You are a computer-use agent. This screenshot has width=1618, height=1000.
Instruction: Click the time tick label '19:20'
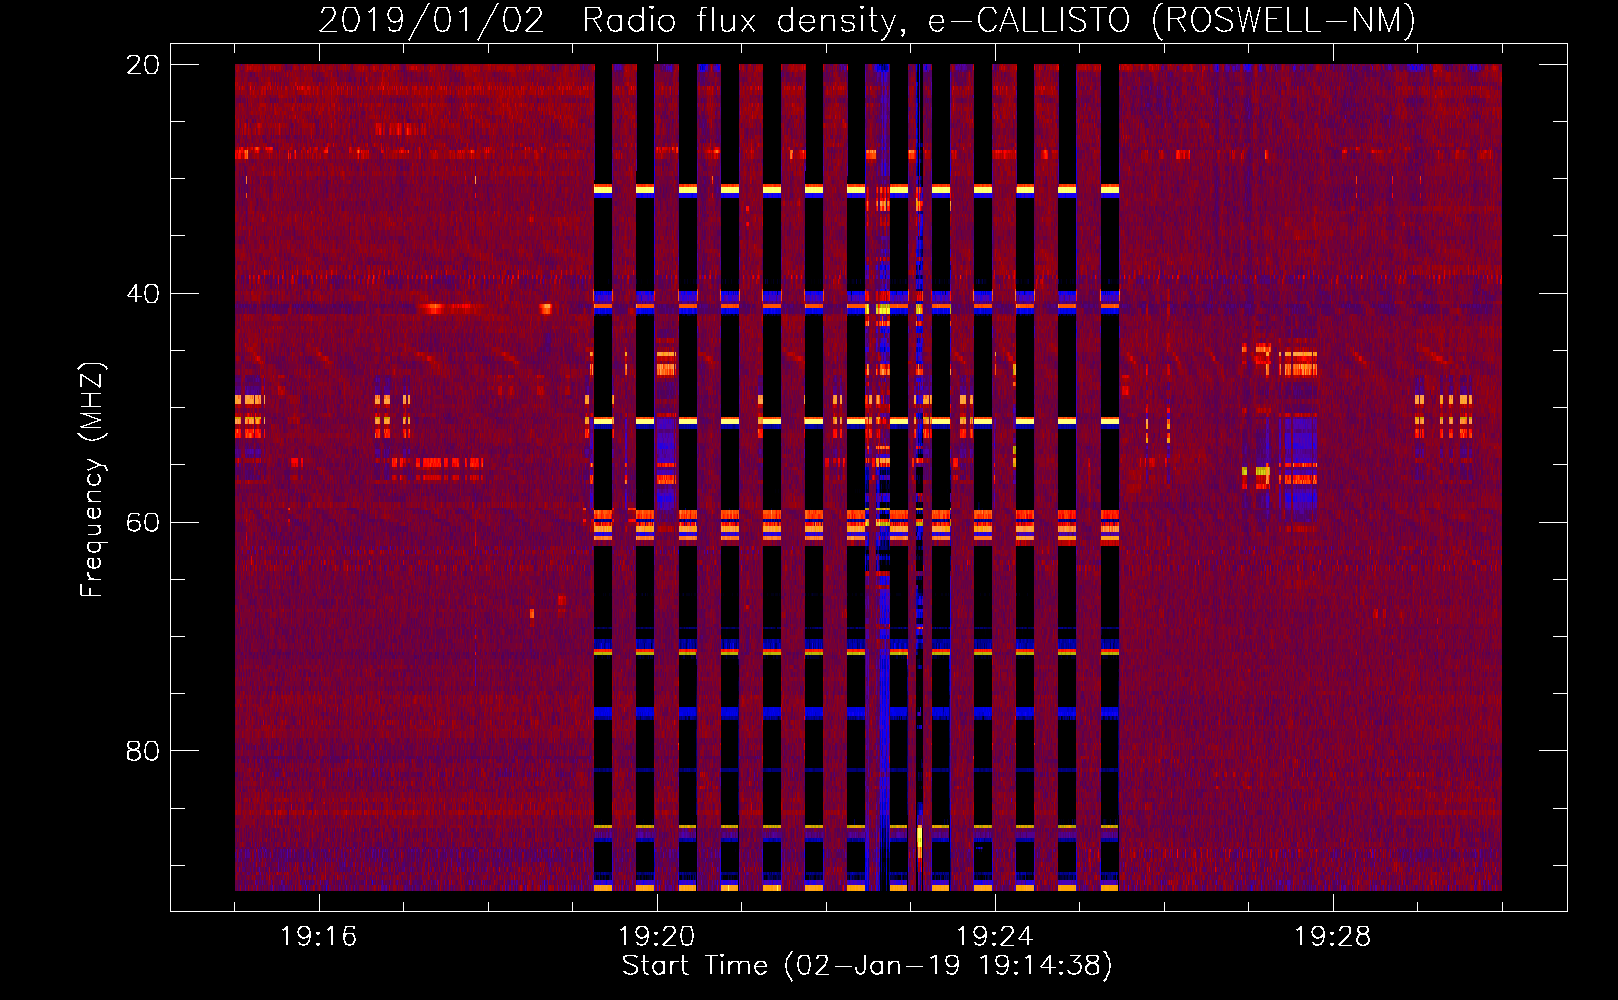pyautogui.click(x=657, y=937)
